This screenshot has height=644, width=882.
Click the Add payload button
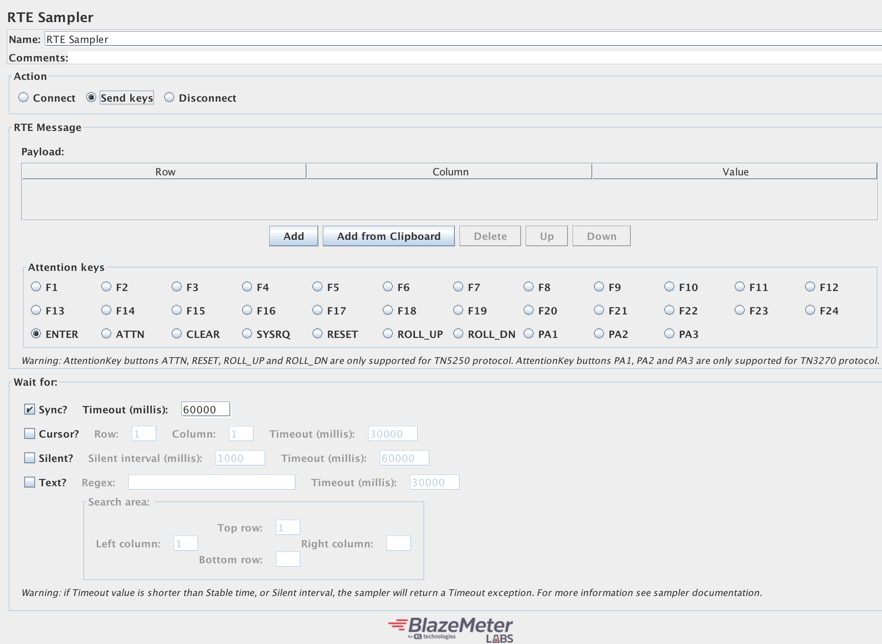point(293,236)
